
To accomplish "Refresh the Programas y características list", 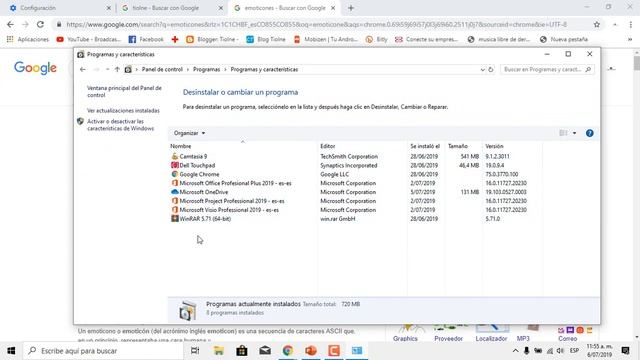I will pos(491,69).
